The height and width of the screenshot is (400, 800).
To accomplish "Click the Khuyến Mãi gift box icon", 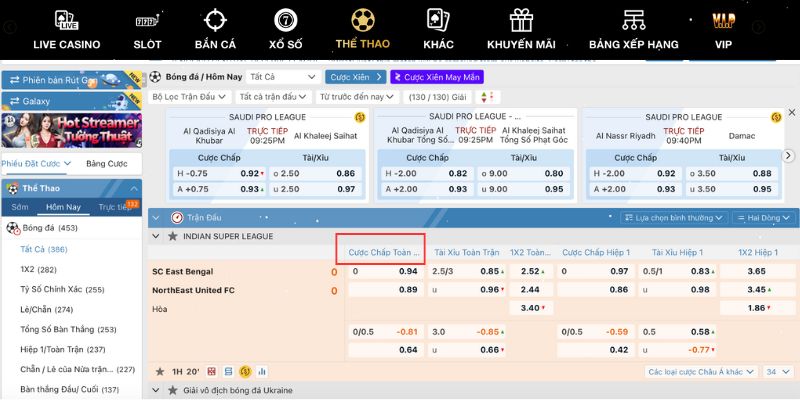I will click(x=521, y=20).
